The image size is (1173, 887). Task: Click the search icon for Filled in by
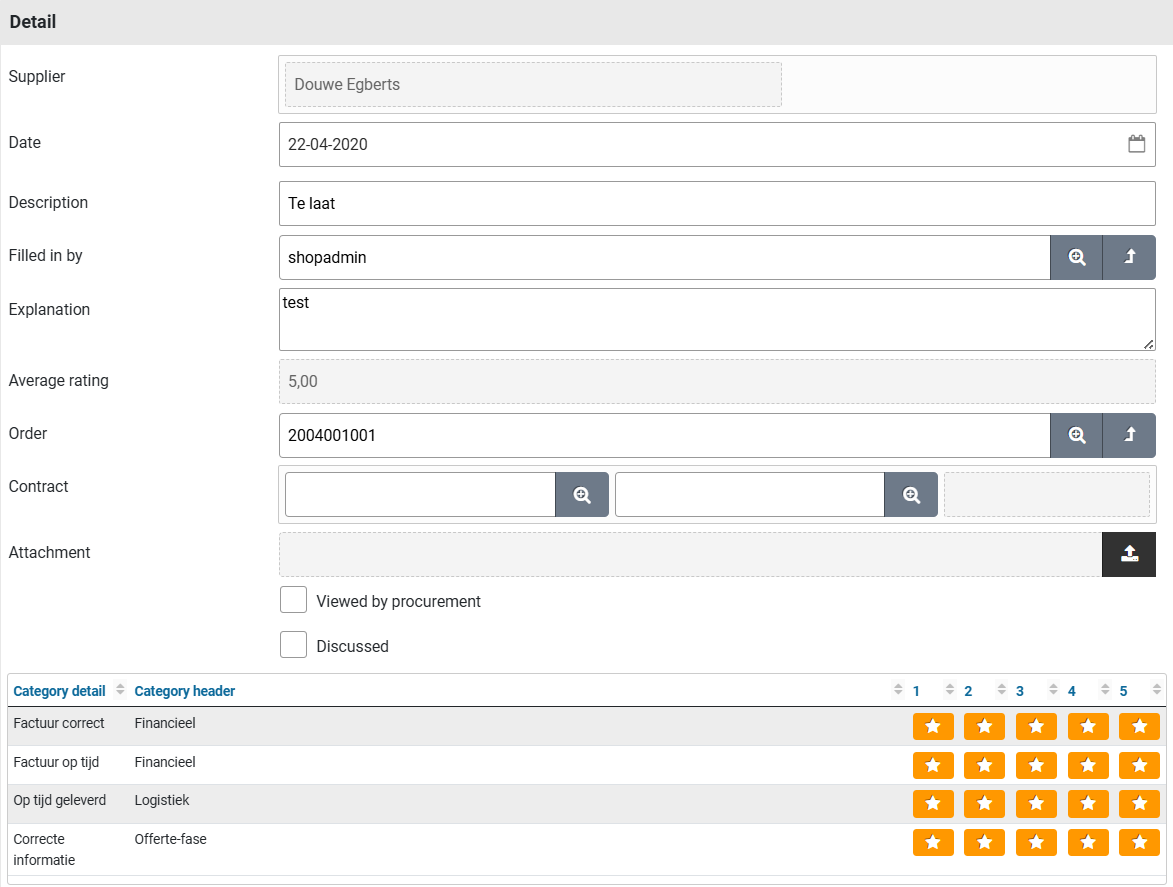pos(1076,257)
